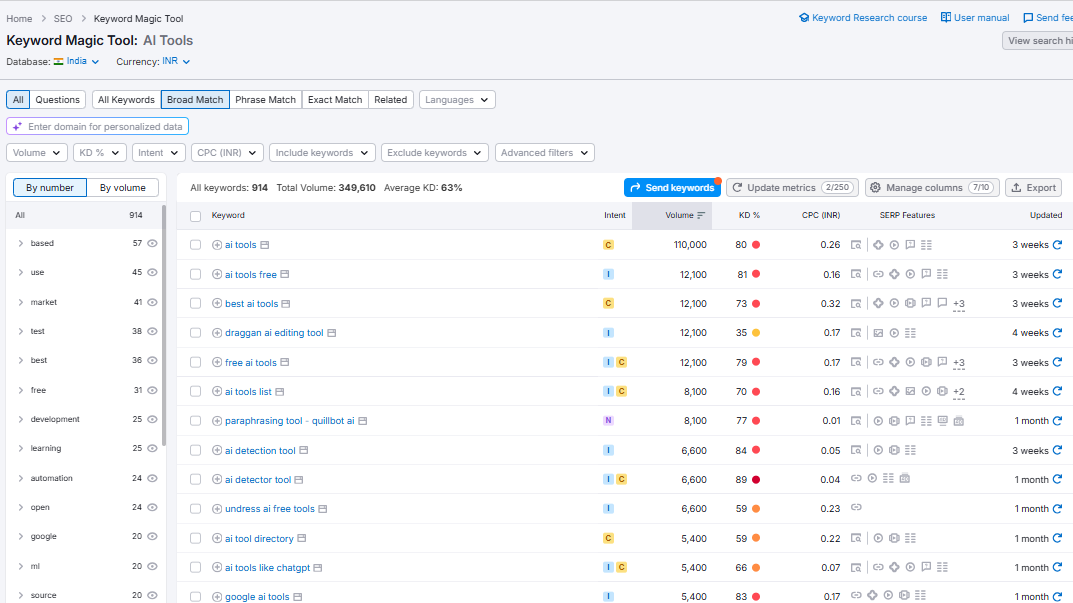View SERP for 'ai tools' row
Image resolution: width=1073 pixels, height=603 pixels.
pos(856,245)
